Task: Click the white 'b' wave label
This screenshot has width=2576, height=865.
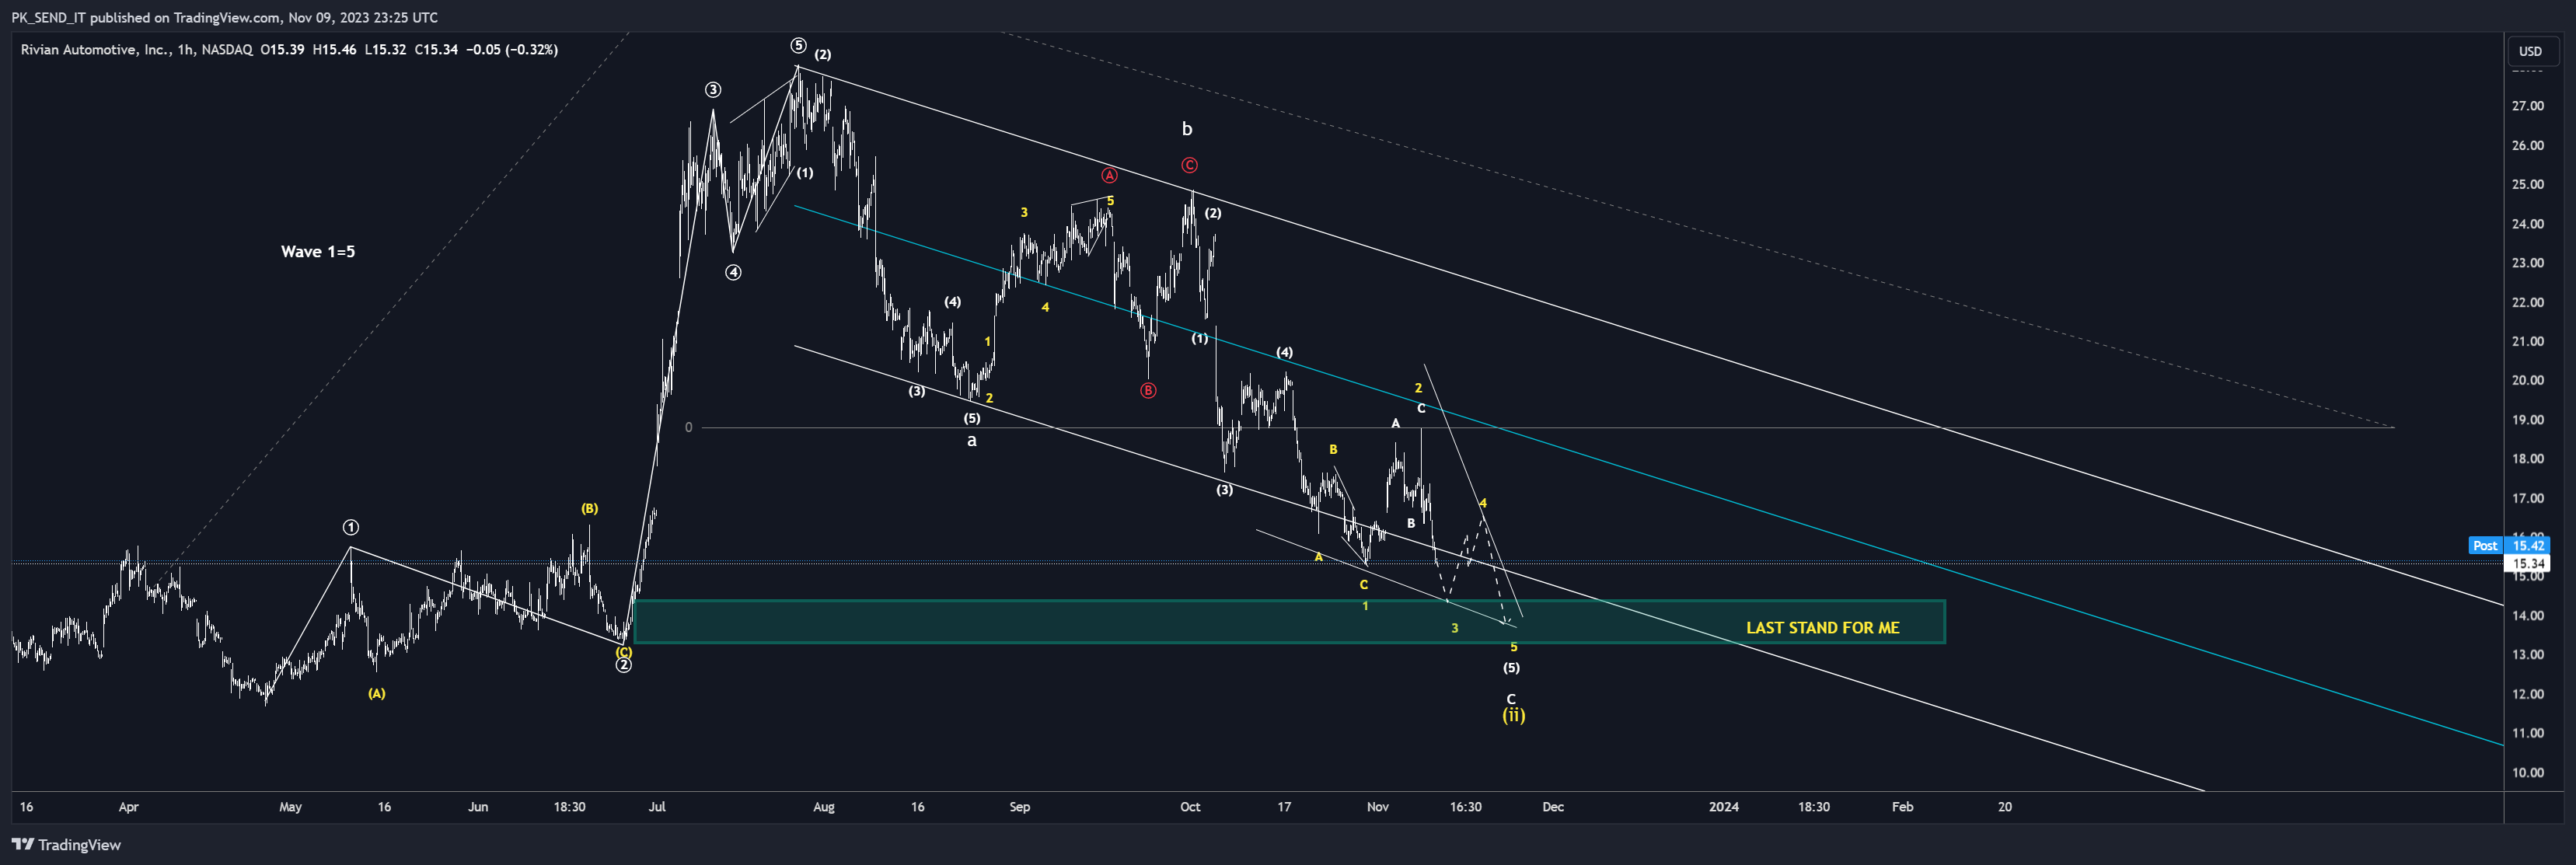Action: point(1187,129)
